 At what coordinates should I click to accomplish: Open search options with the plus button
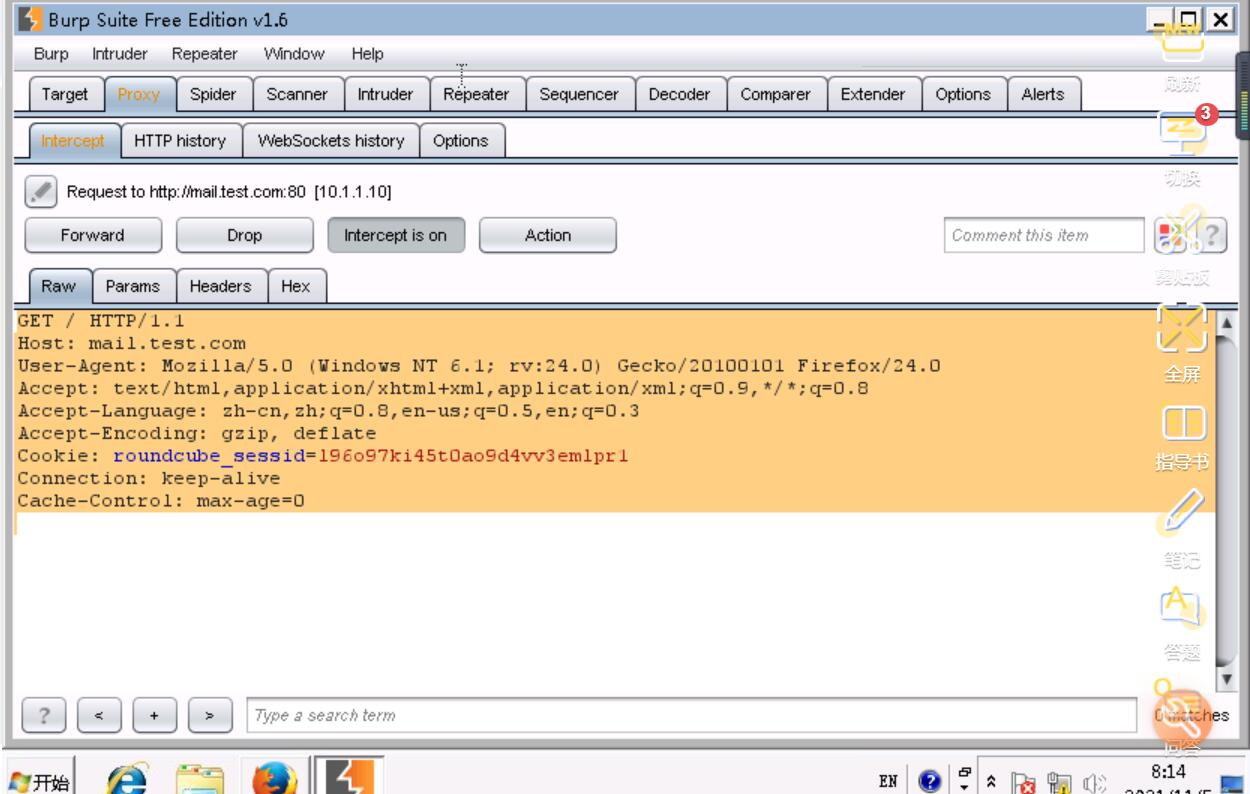point(154,715)
